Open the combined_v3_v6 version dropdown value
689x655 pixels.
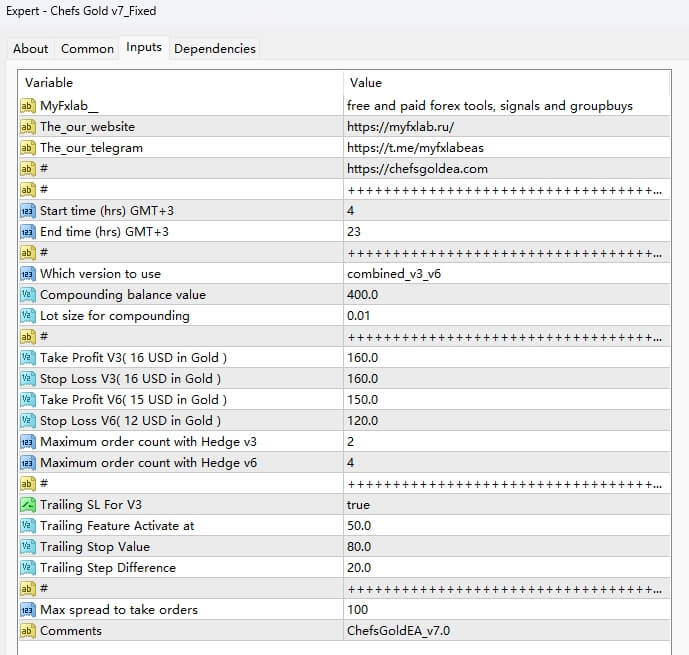point(397,274)
